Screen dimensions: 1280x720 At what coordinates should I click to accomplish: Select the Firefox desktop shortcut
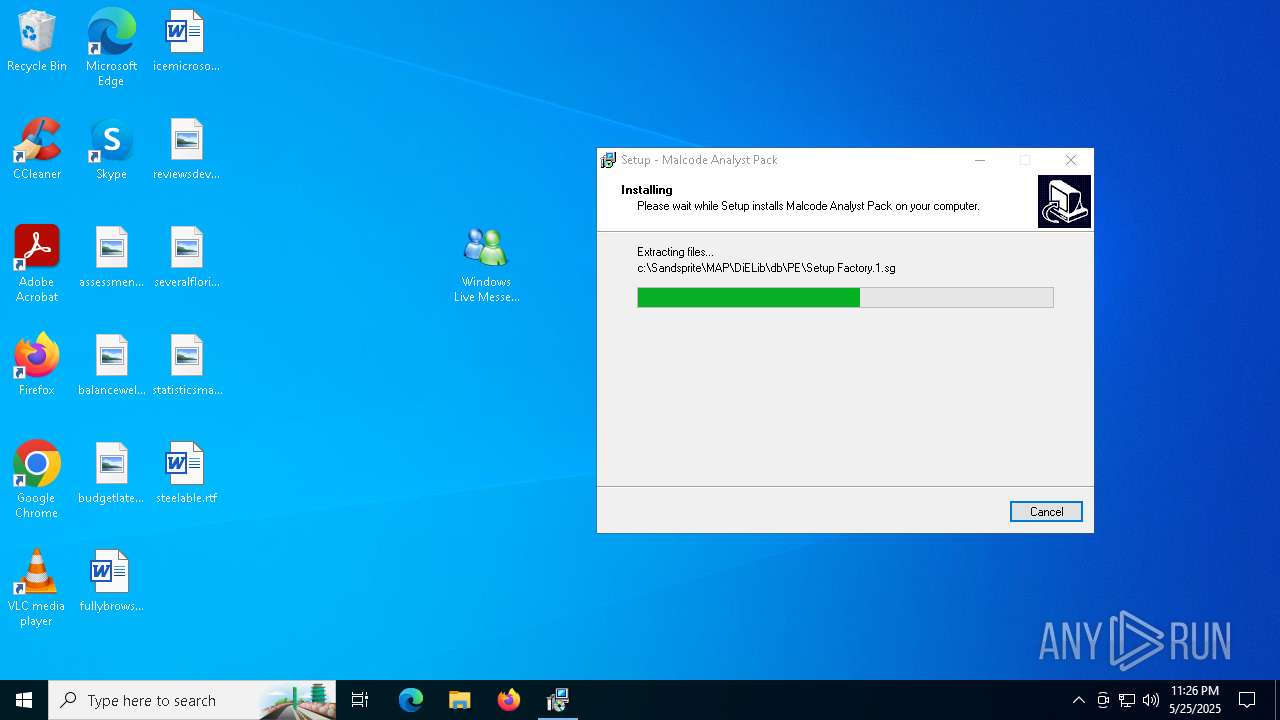(37, 366)
